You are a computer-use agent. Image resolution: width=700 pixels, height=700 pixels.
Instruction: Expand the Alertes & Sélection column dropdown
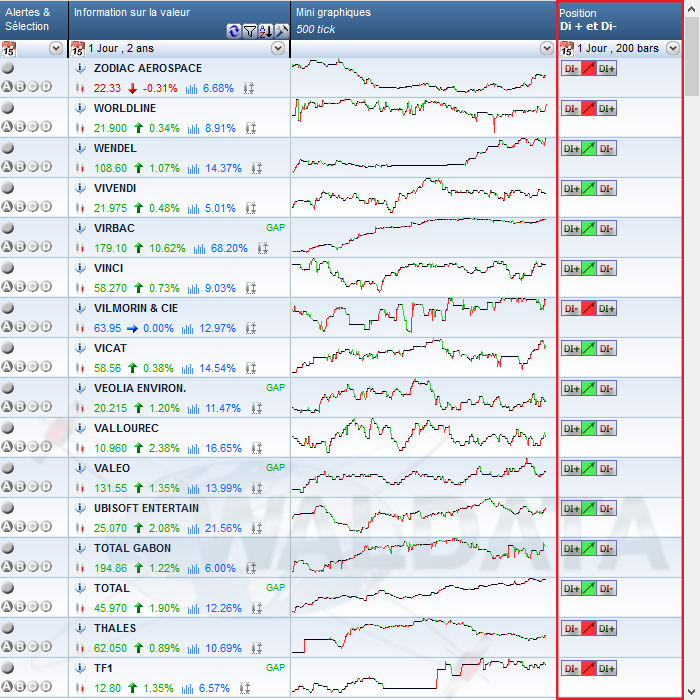click(x=56, y=48)
